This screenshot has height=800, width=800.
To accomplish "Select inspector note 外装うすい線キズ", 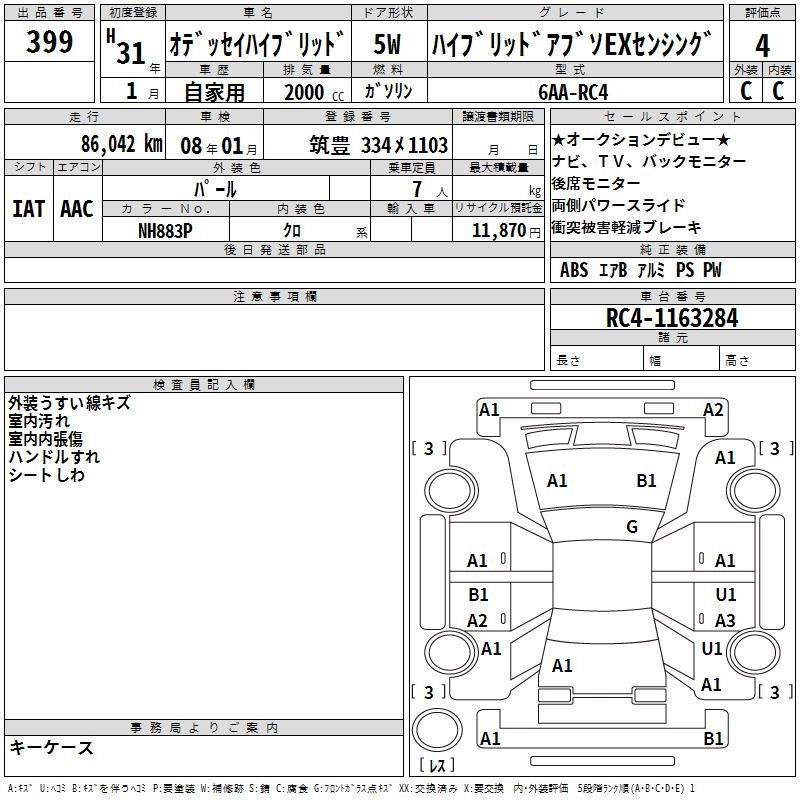I will 69,403.
